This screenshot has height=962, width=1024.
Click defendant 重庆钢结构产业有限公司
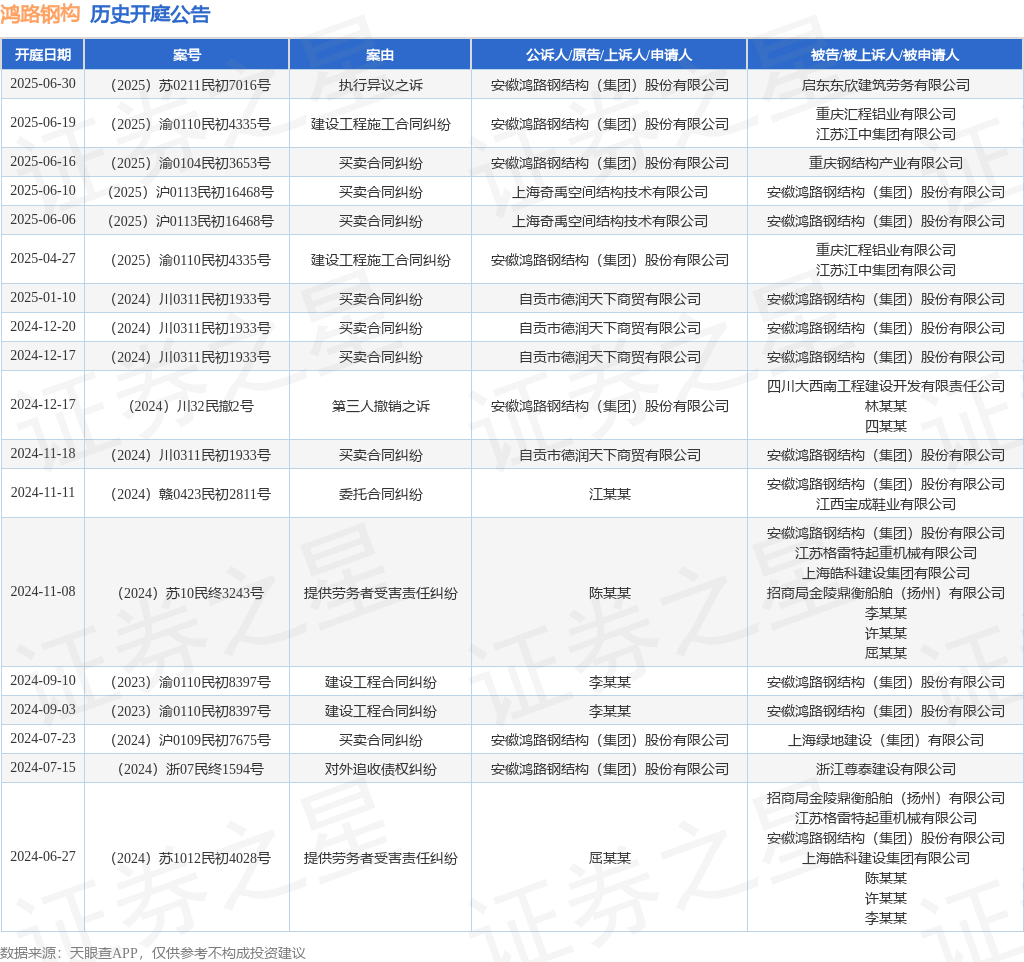pyautogui.click(x=886, y=163)
